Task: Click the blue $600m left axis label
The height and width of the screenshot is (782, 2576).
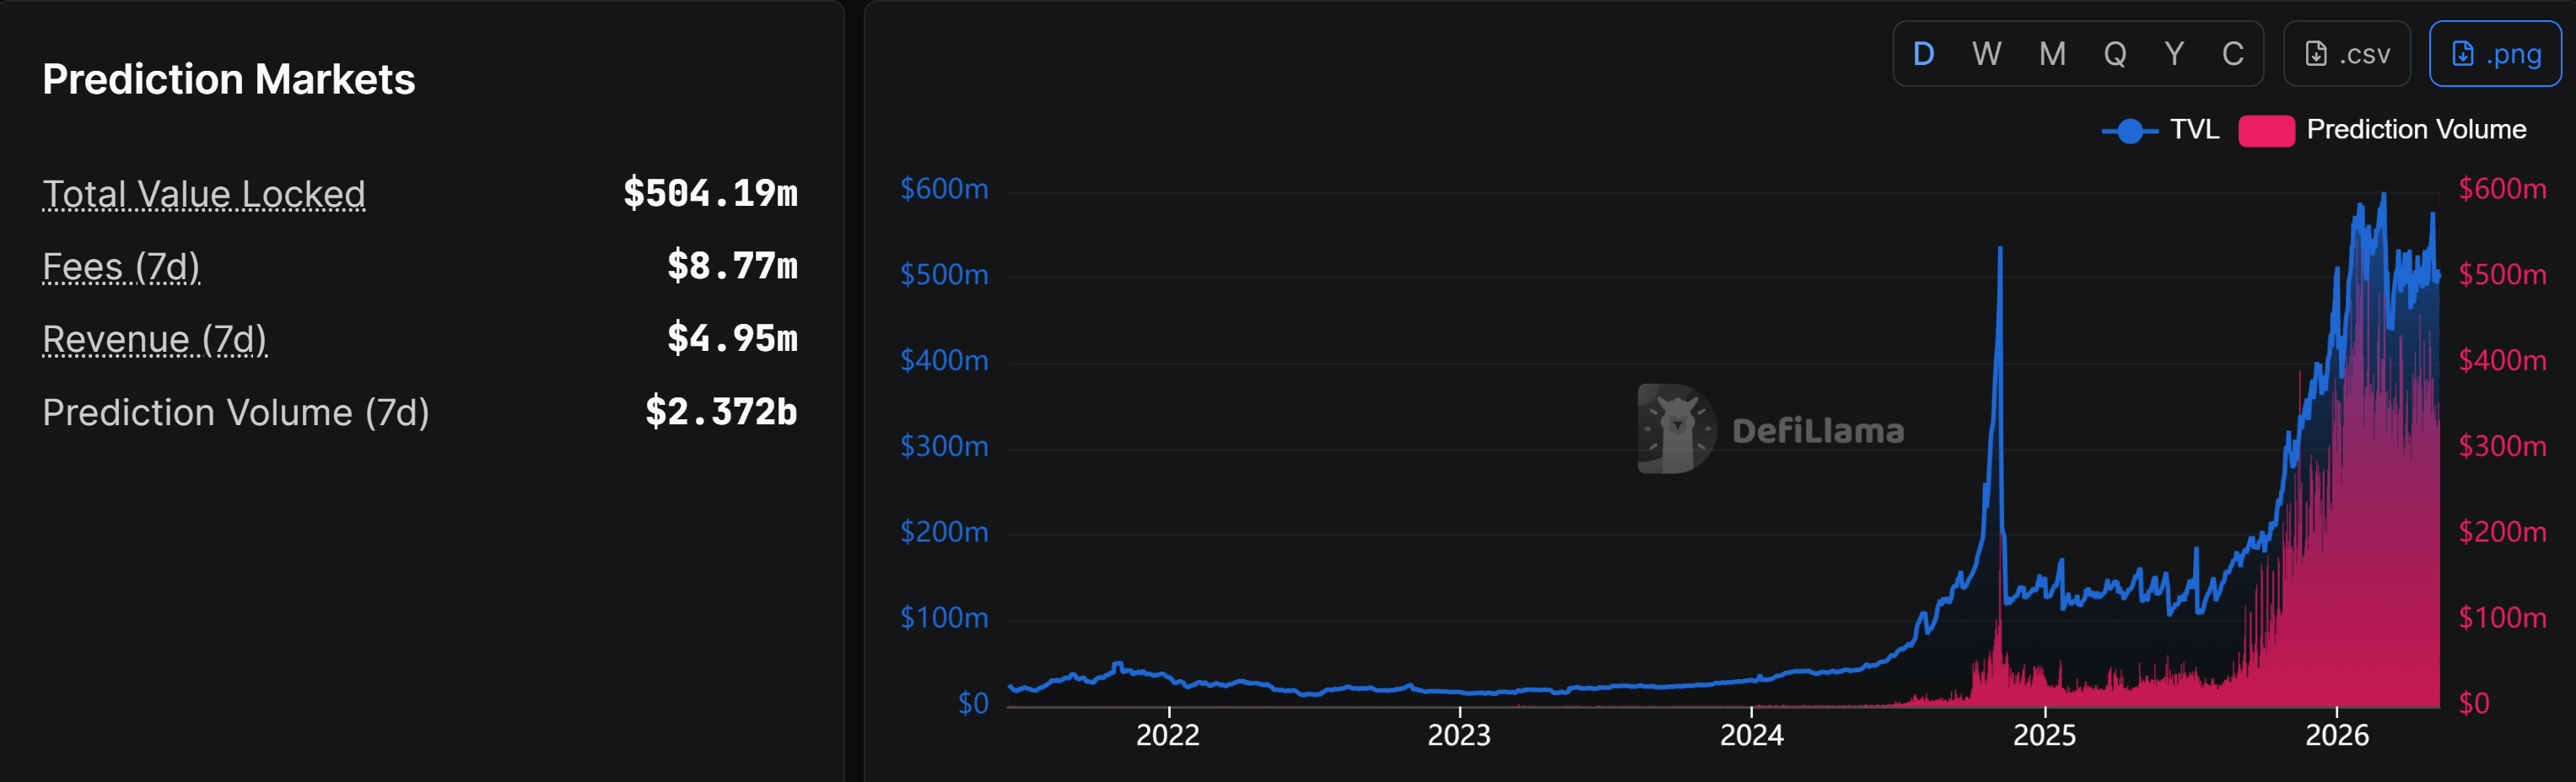Action: [x=944, y=189]
